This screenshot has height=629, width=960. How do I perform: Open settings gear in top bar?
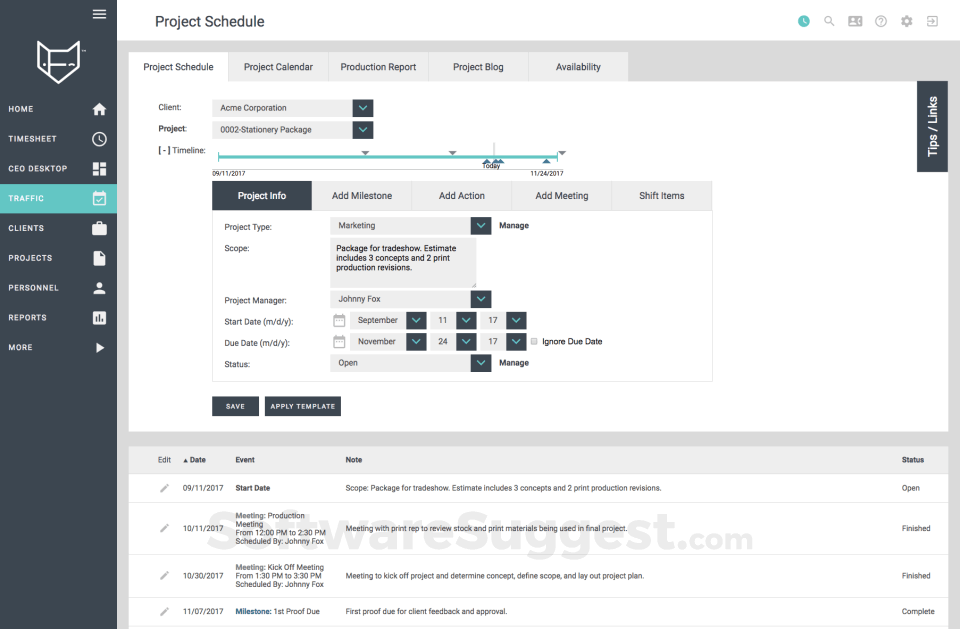906,20
